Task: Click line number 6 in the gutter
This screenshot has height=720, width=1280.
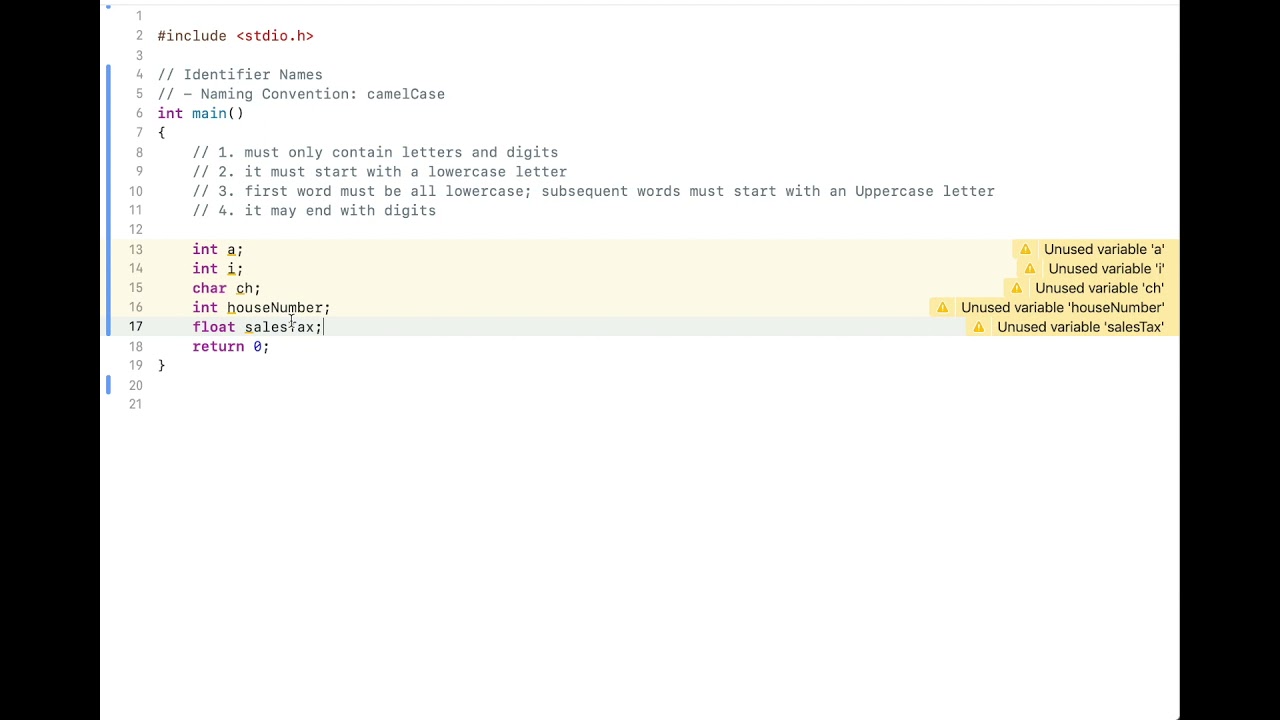Action: [x=139, y=114]
